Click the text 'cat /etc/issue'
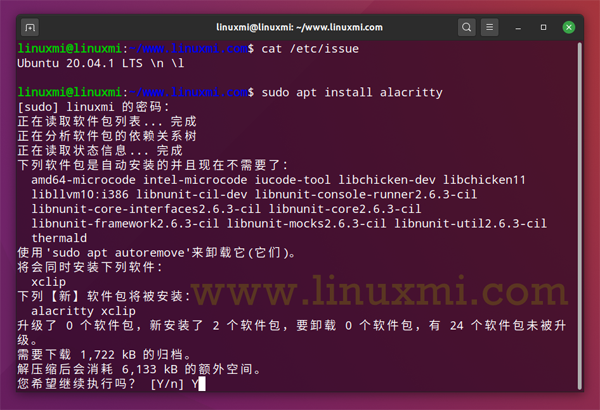The width and height of the screenshot is (600, 410). 310,49
